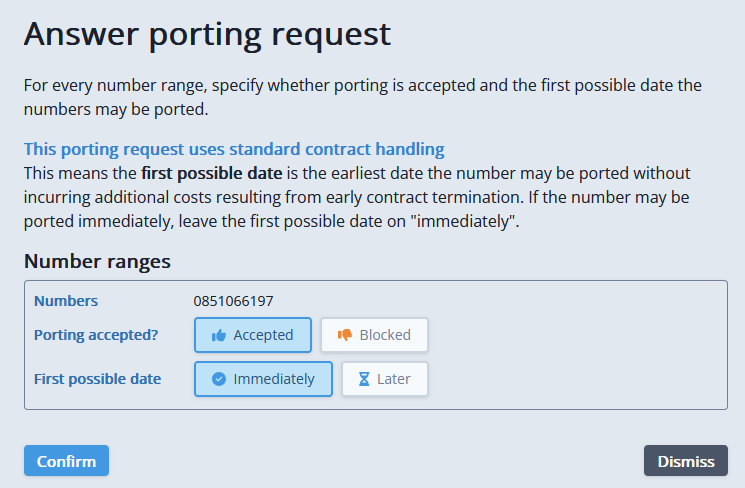Click the bold first possible date text
The height and width of the screenshot is (488, 745).
(212, 173)
